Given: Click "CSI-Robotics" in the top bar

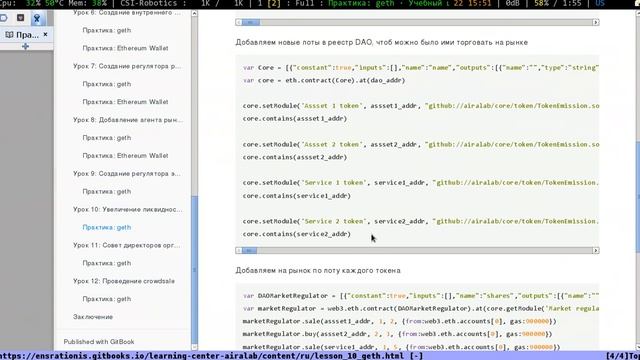Looking at the screenshot, I should click(149, 4).
